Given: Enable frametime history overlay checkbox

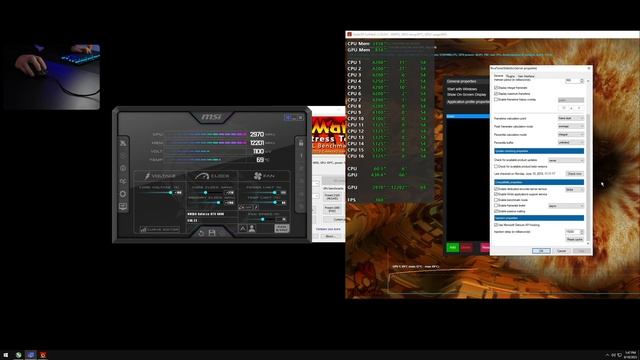Looking at the screenshot, I should [x=496, y=99].
